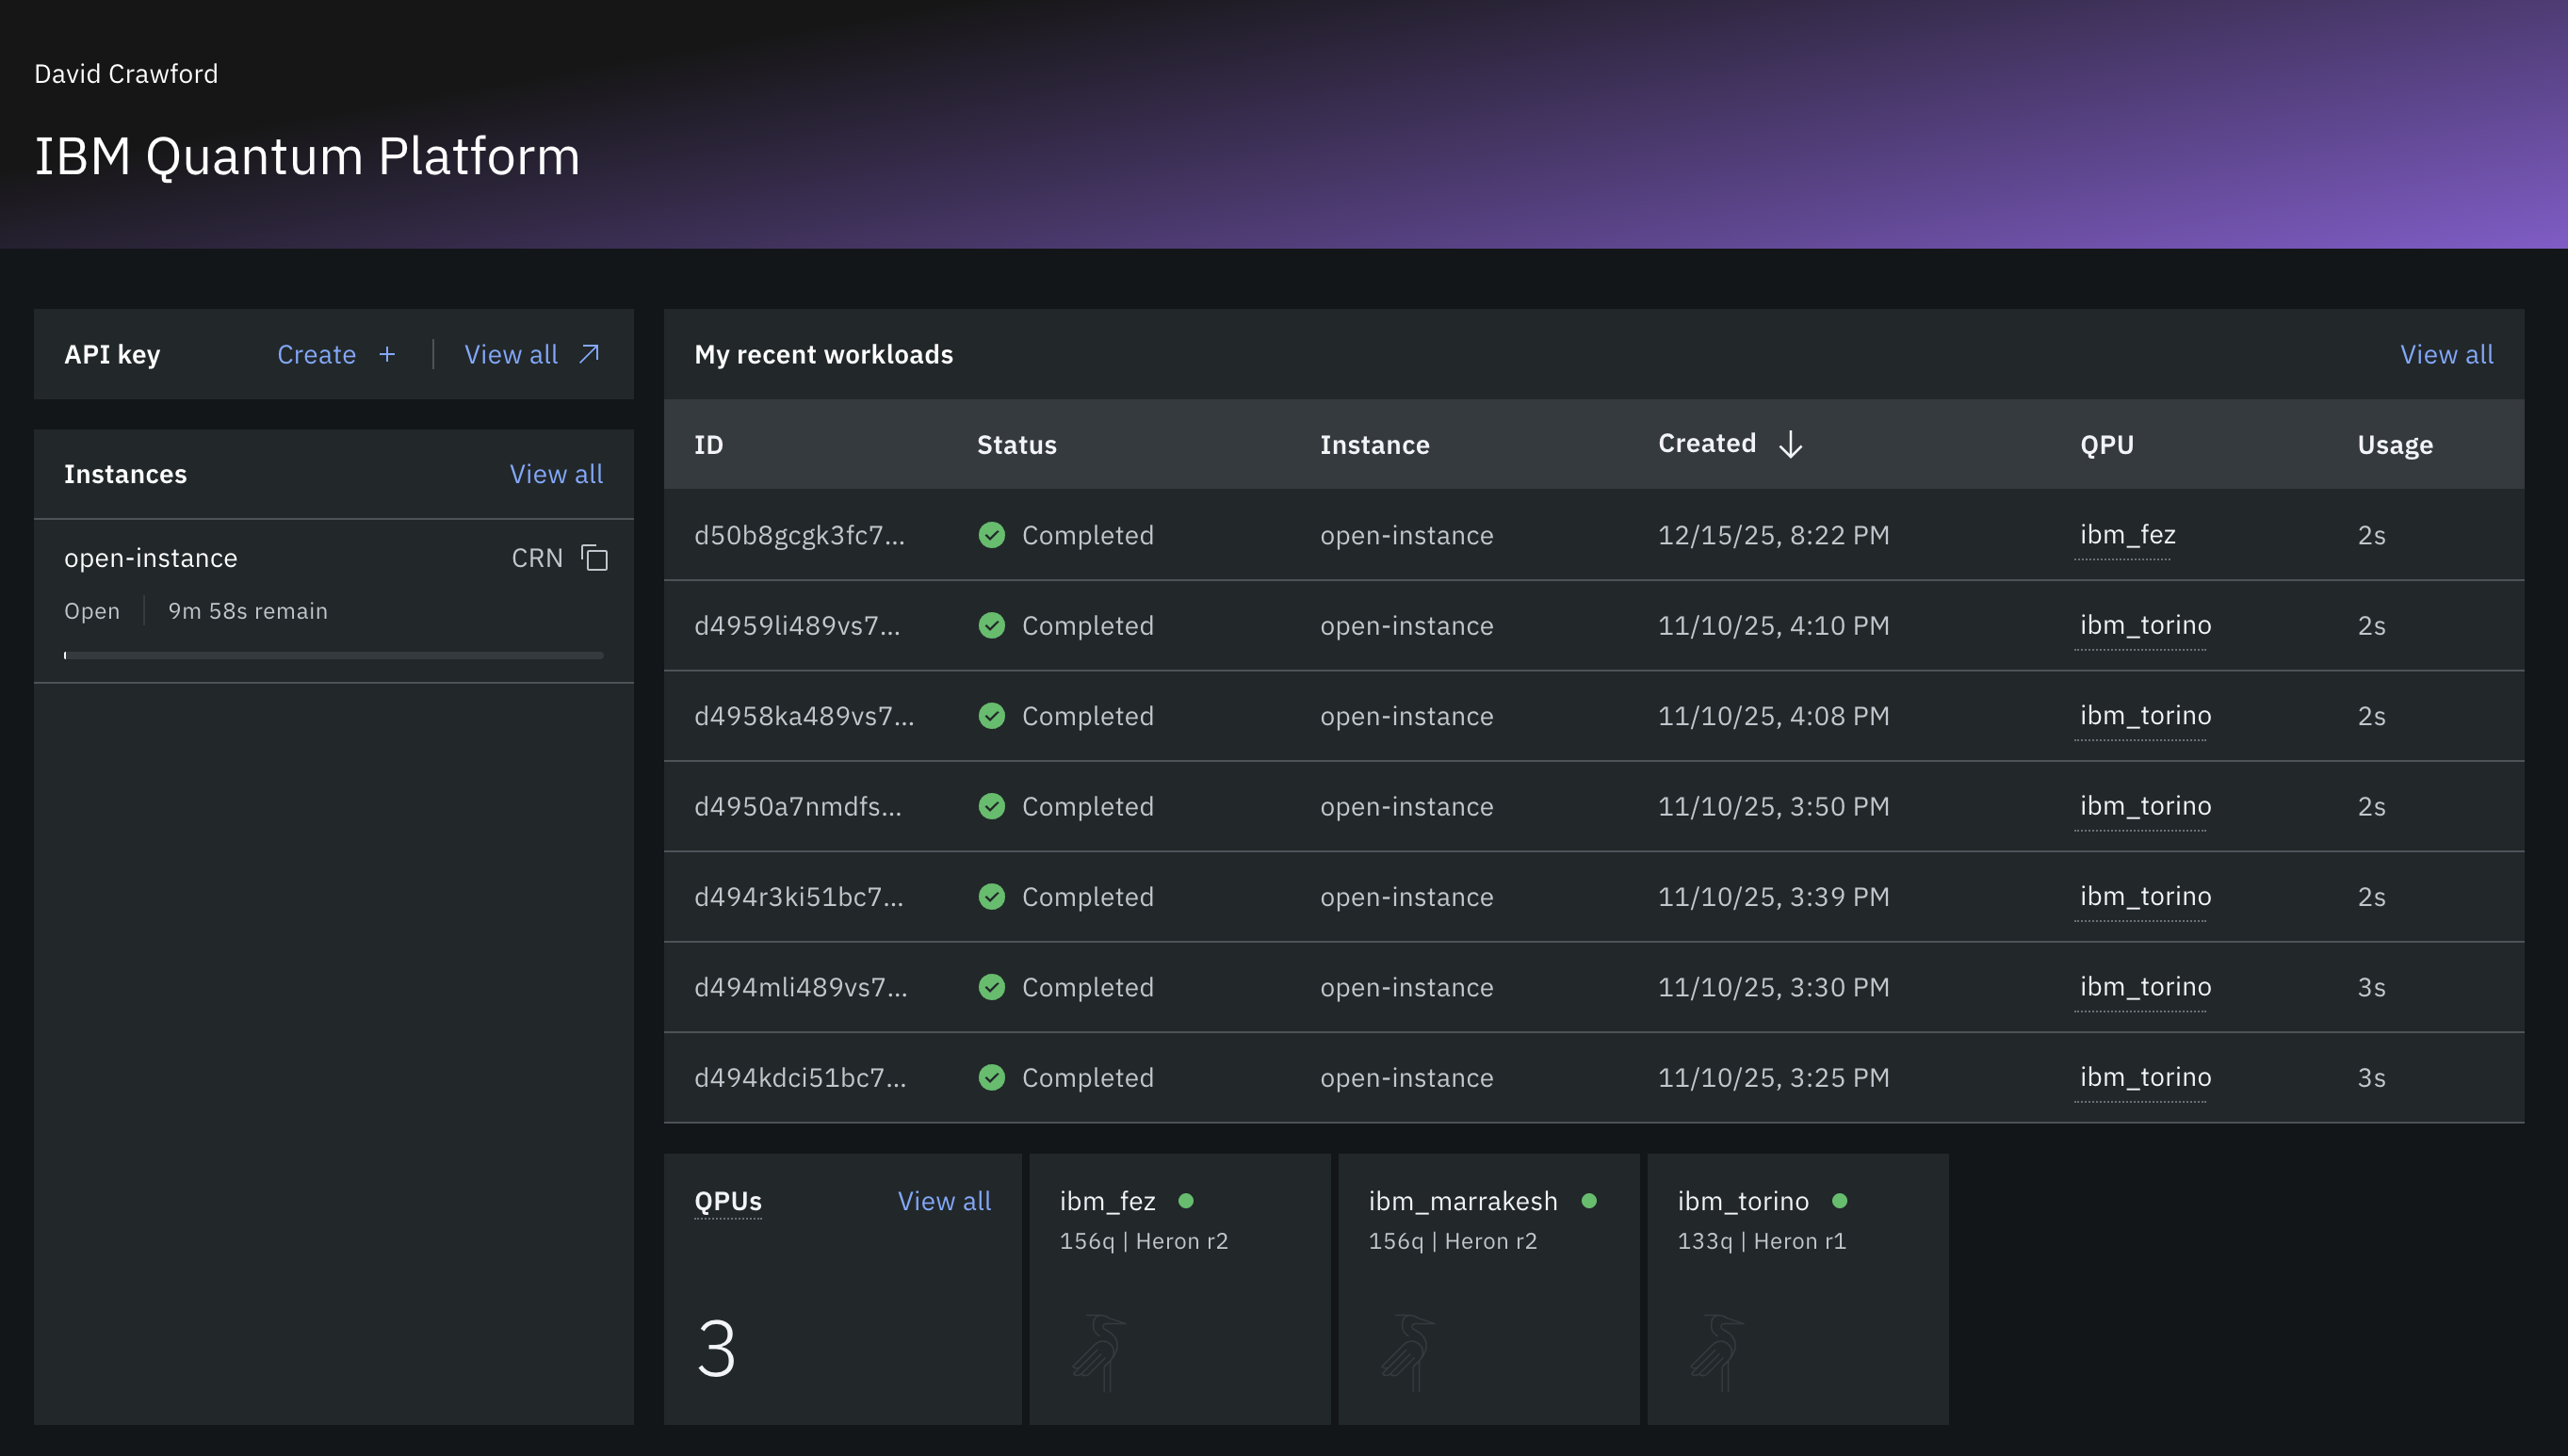Click the green status dot next to ibm_marrakesh
The height and width of the screenshot is (1456, 2568).
click(x=1589, y=1201)
